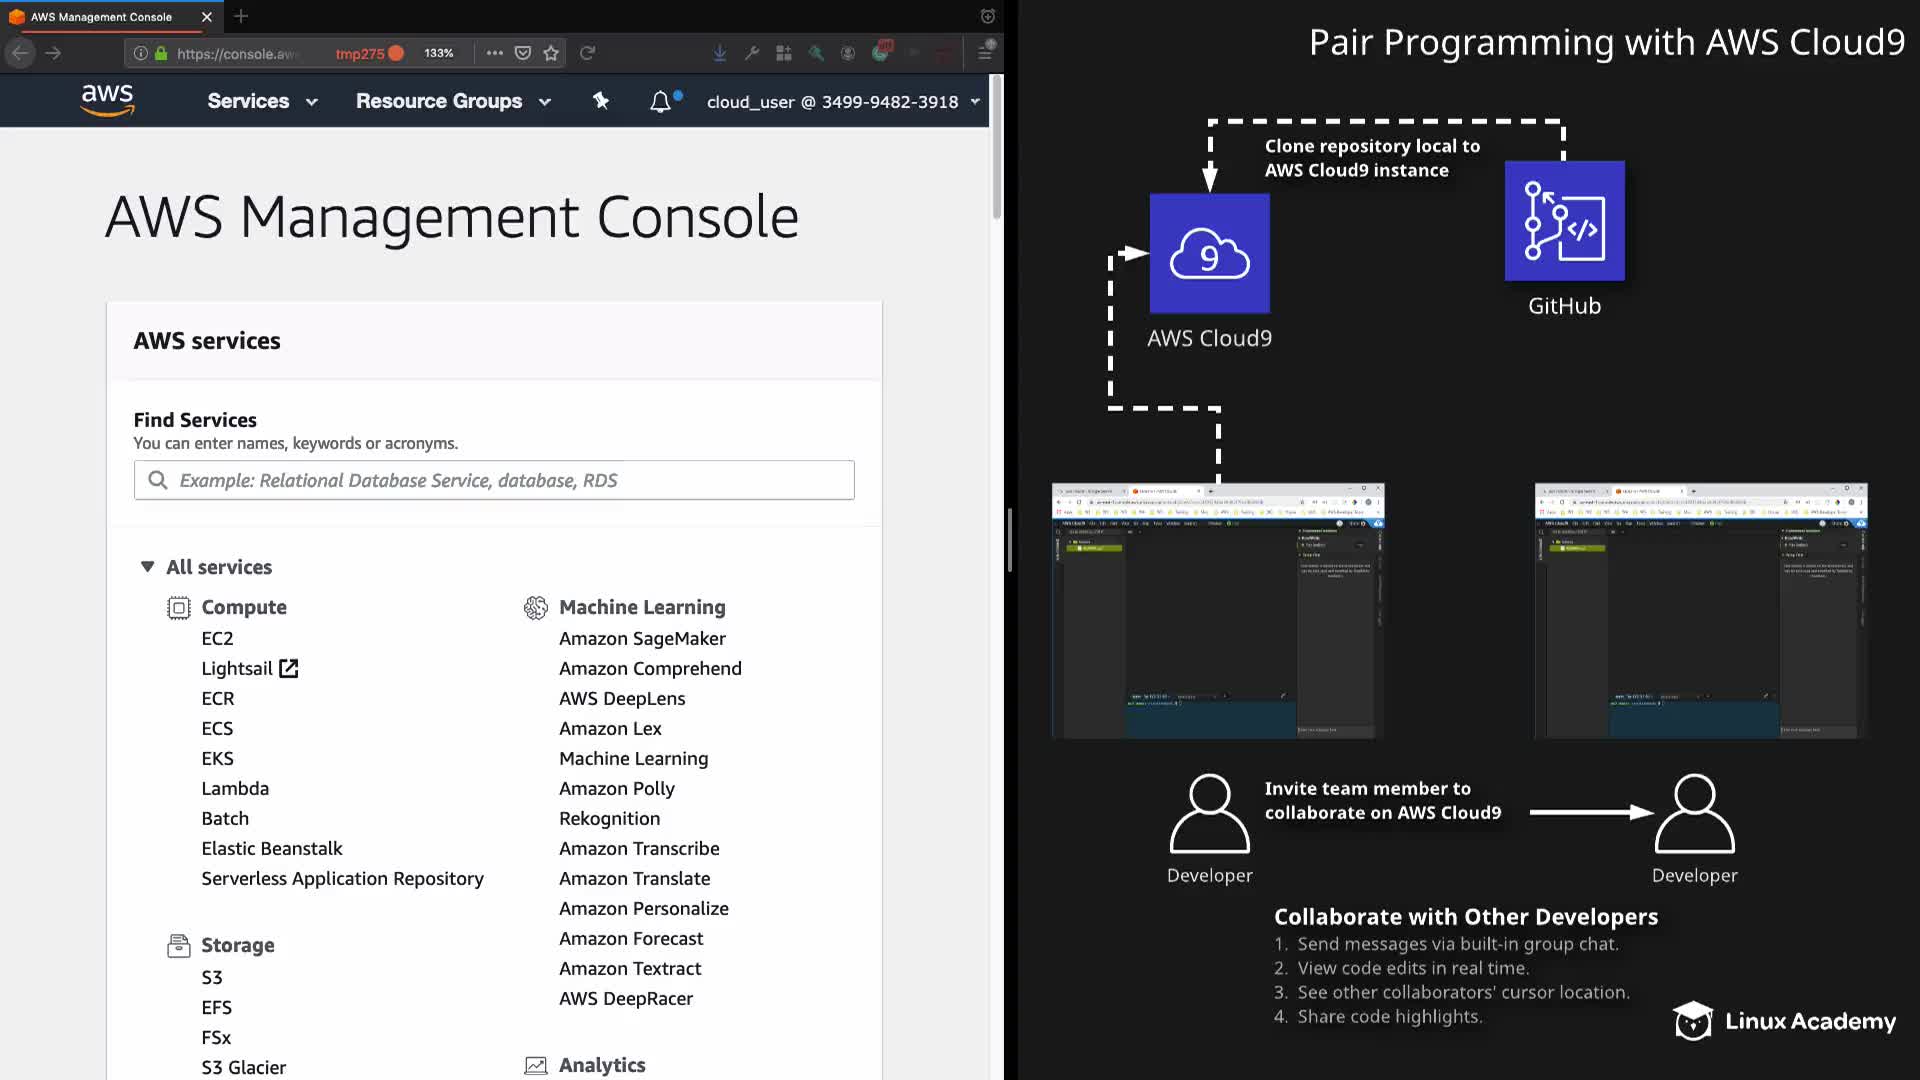Screen dimensions: 1920x1080
Task: Click the pin shortcuts icon
Action: click(600, 101)
